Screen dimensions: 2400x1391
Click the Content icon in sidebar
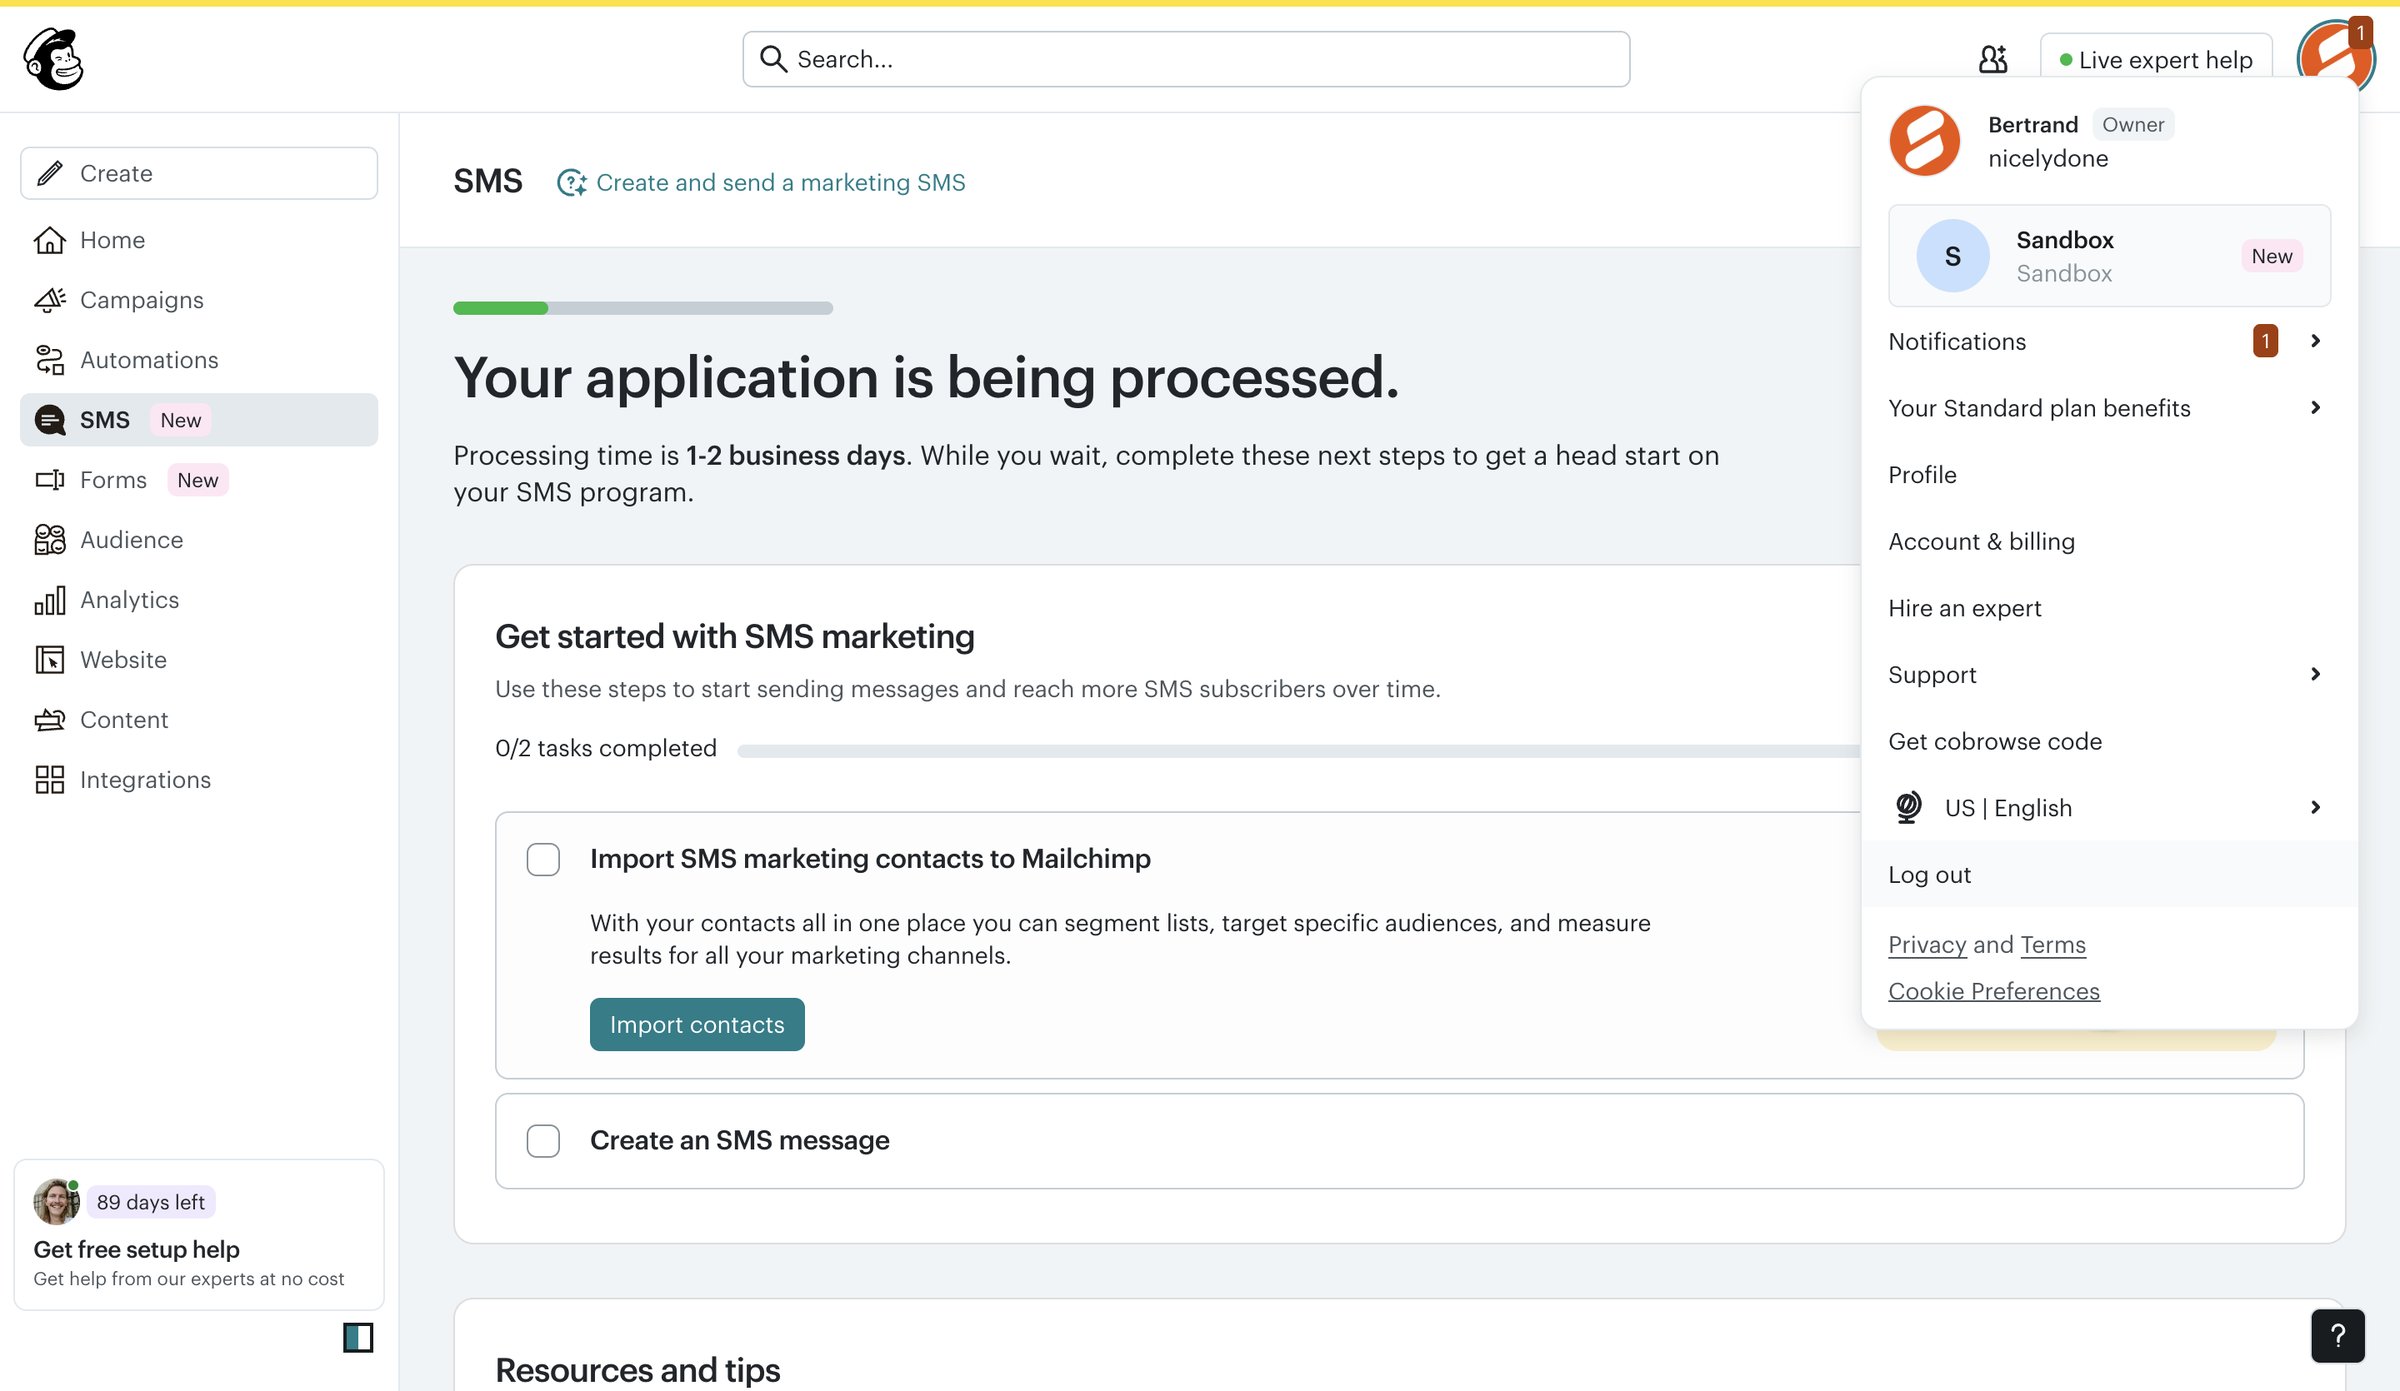(x=50, y=720)
